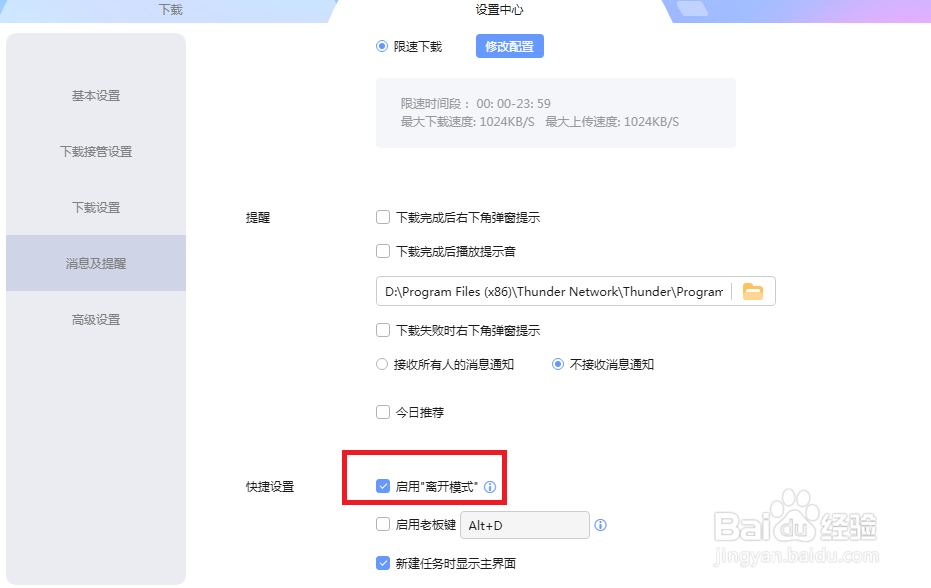Click the 最大下载速度: 1024KB/S text
The width and height of the screenshot is (931, 588).
467,122
